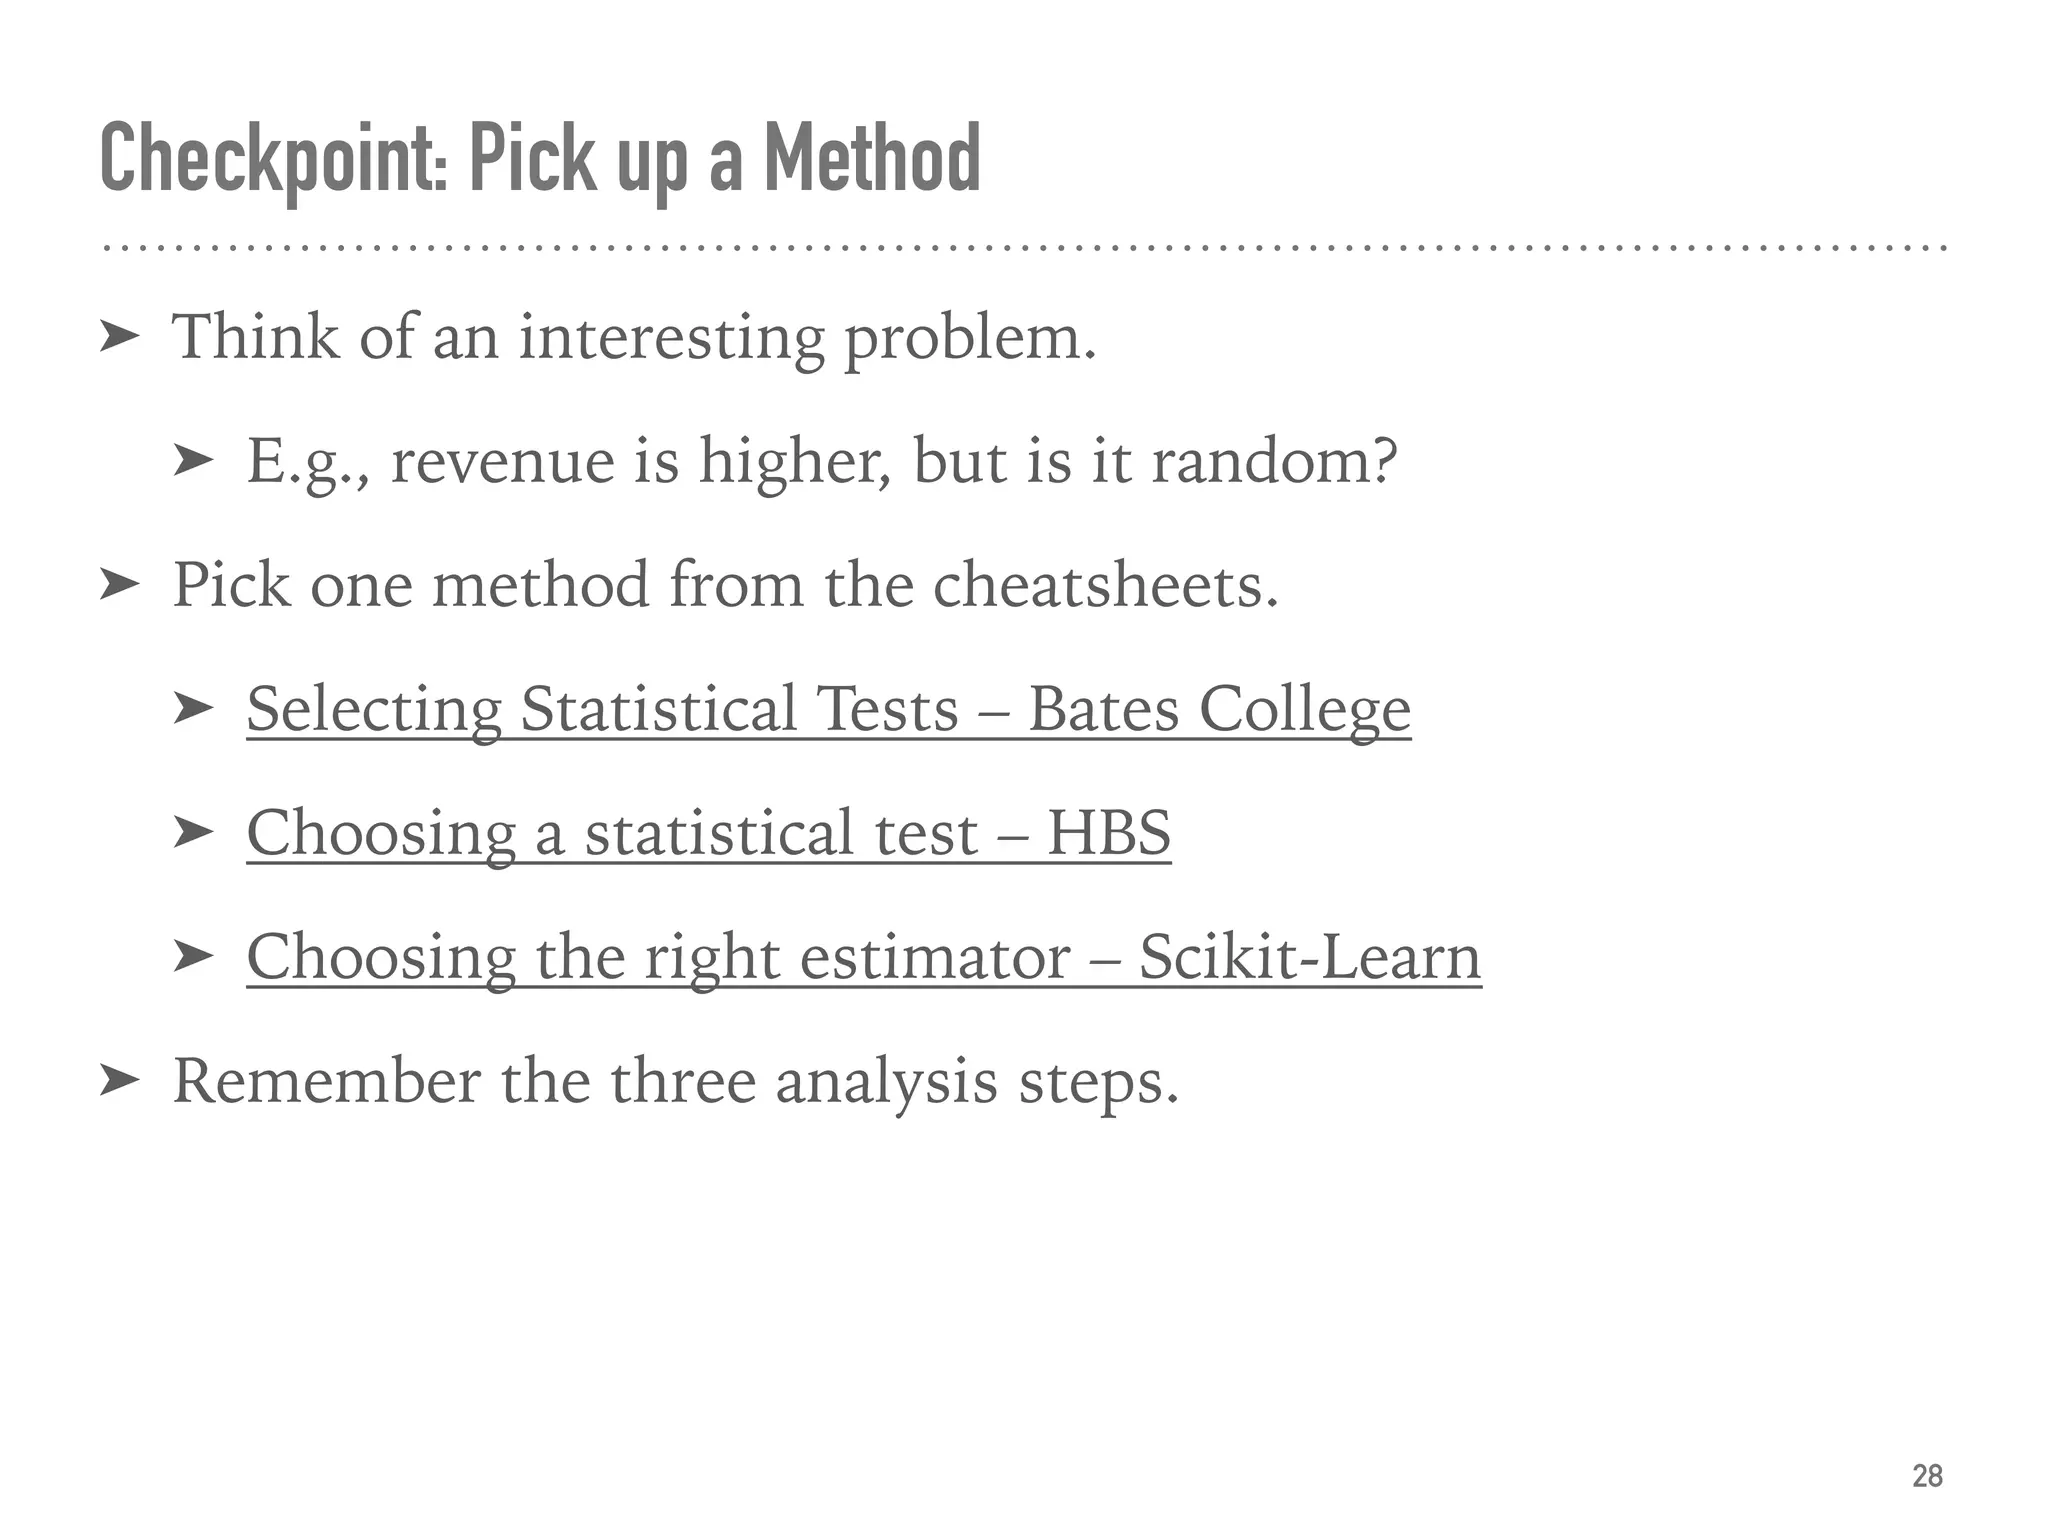Click the line 'revenue is higher, but is it random?'
This screenshot has height=1536, width=2048.
pyautogui.click(x=893, y=461)
